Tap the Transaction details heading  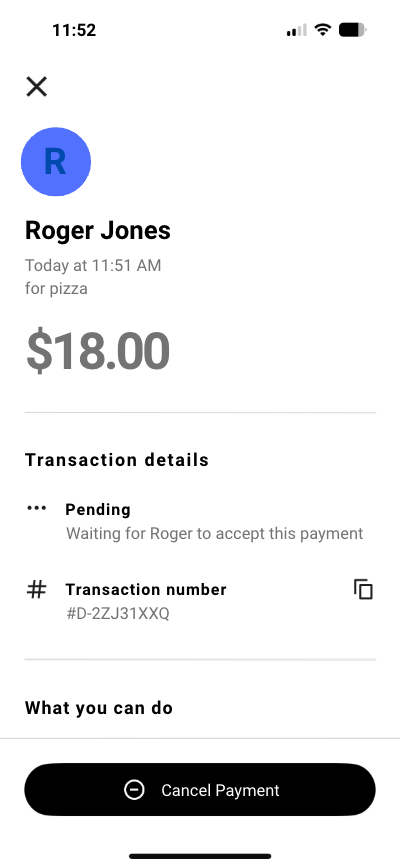[x=117, y=460]
